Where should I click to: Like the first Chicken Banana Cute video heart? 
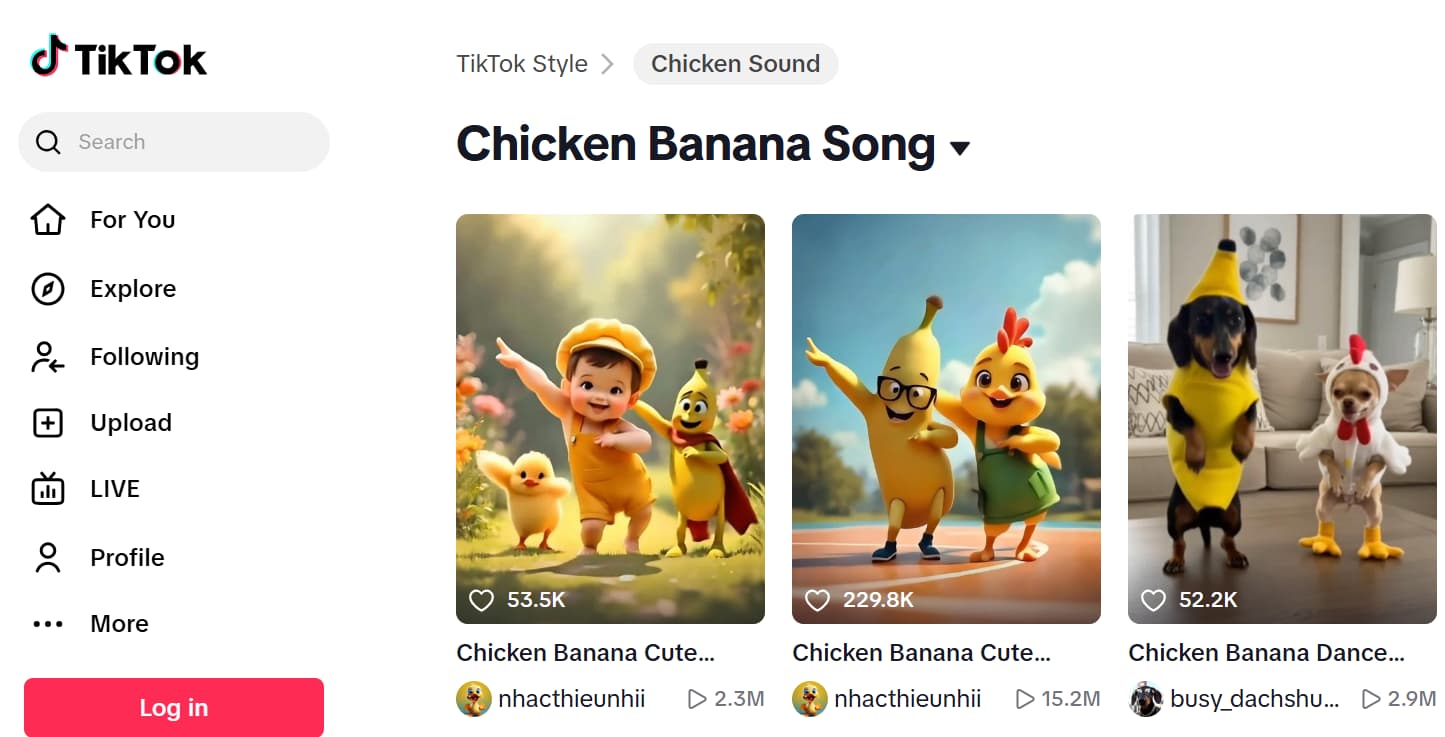481,599
